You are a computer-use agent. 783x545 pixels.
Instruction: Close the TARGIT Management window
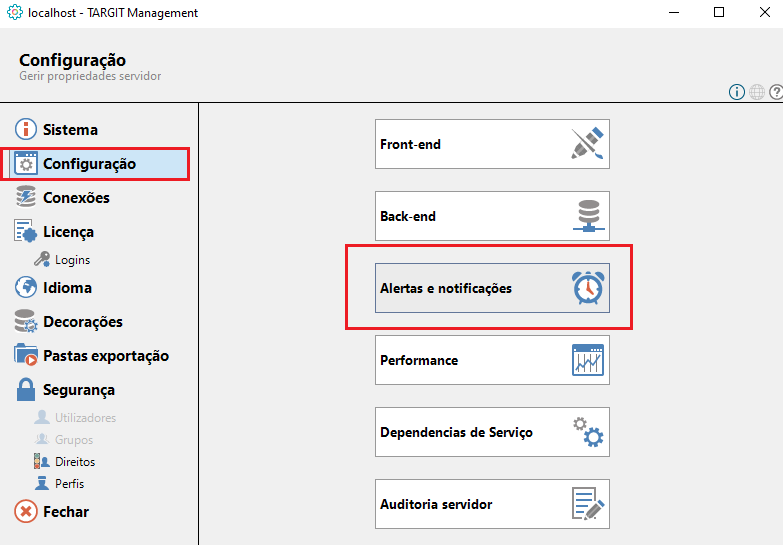[765, 12]
